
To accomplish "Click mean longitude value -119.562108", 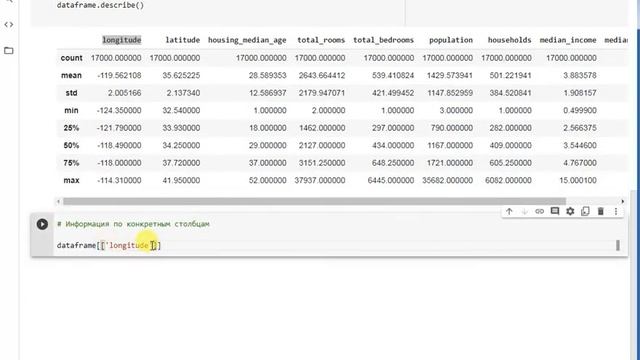I will [119, 76].
